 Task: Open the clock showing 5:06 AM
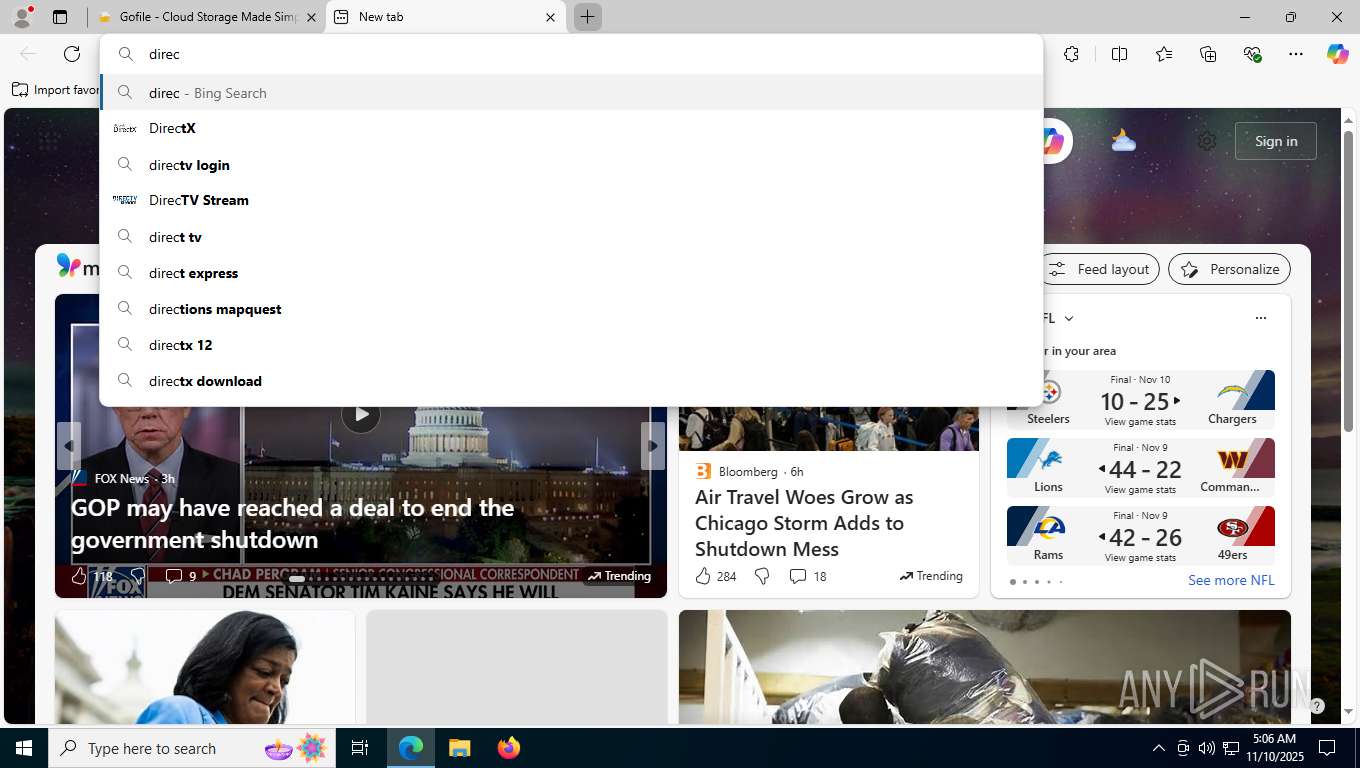click(1274, 748)
